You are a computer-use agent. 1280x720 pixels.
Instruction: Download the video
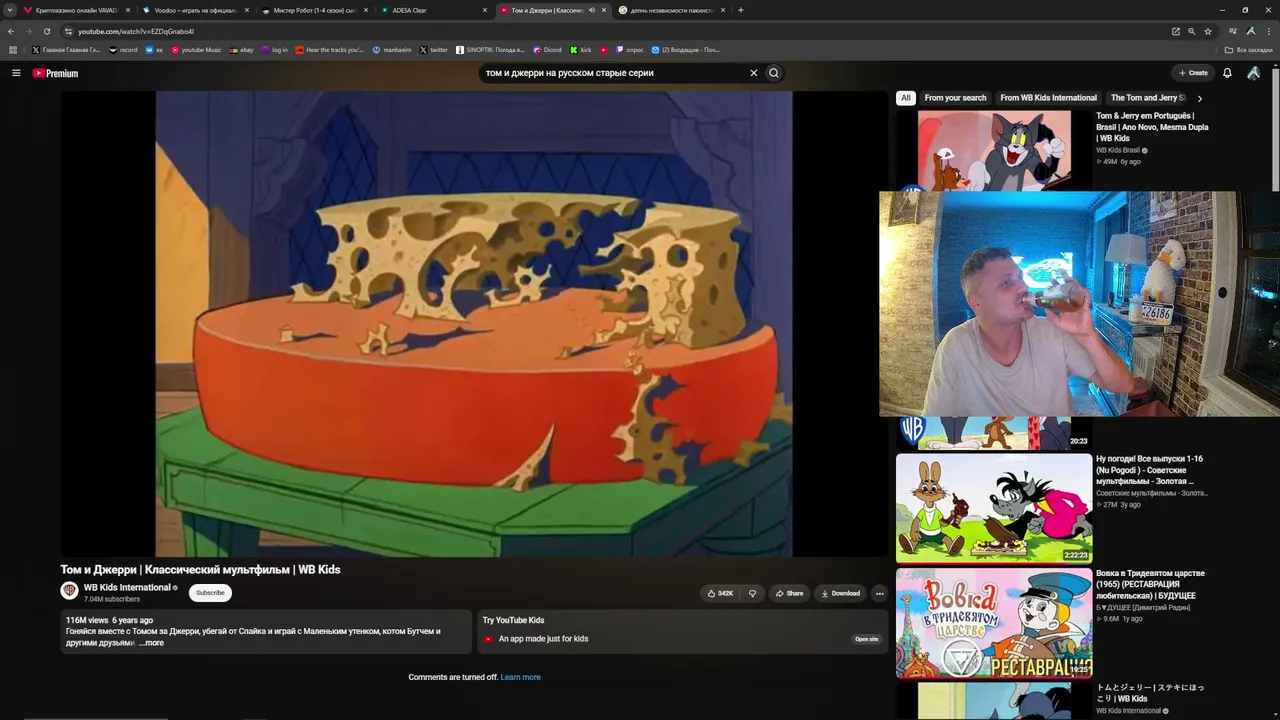coord(841,593)
